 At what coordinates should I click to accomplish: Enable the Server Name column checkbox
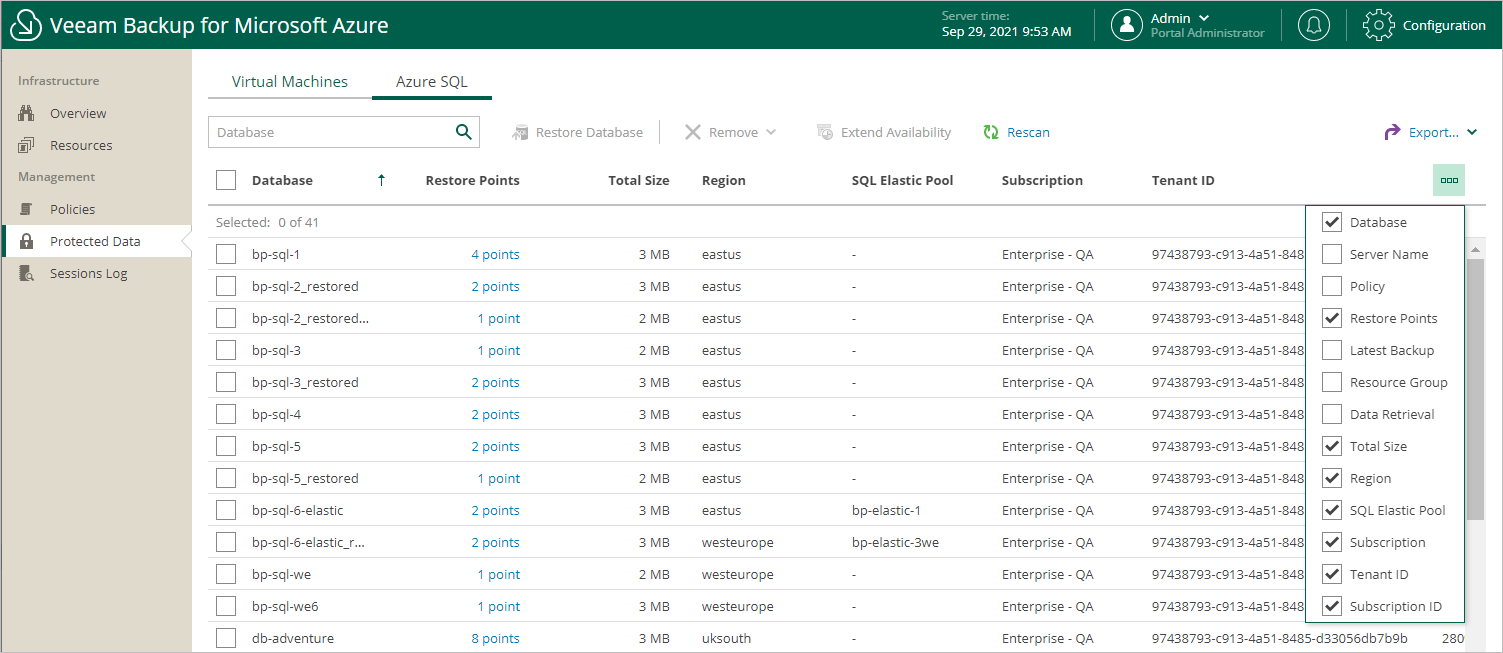1332,254
